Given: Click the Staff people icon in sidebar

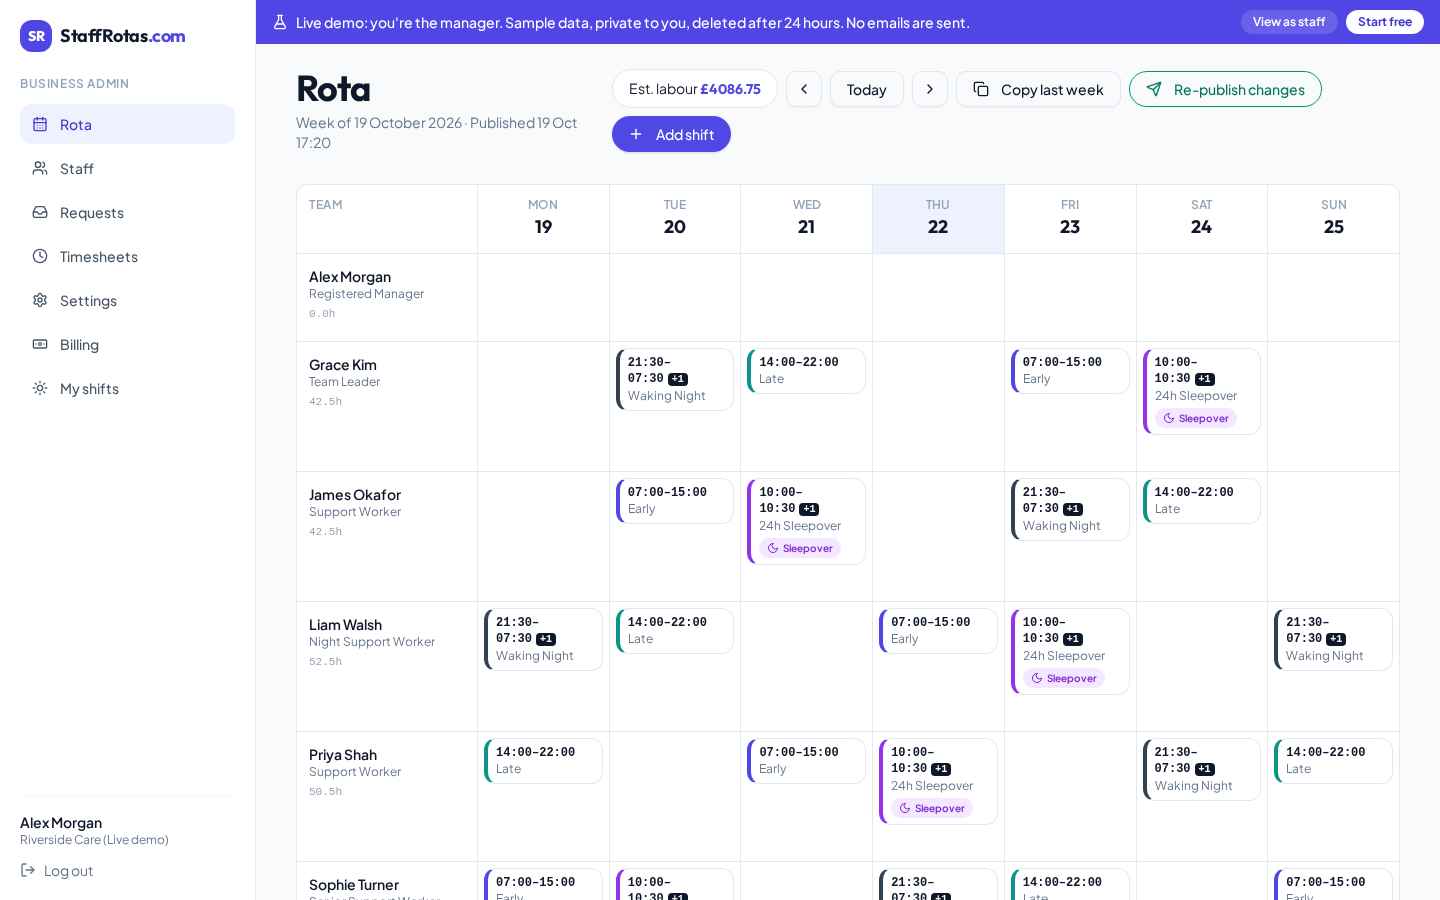Looking at the screenshot, I should coord(40,168).
